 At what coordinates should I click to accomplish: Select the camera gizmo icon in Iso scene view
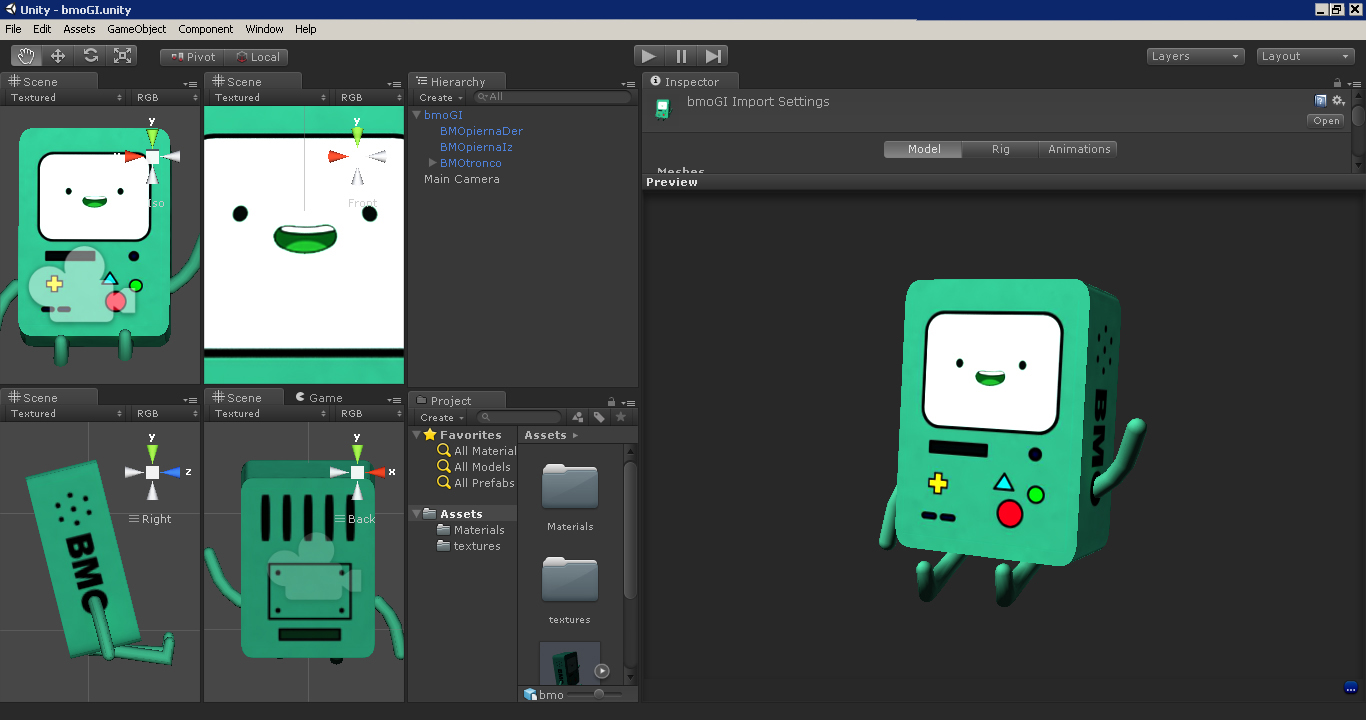click(x=80, y=284)
